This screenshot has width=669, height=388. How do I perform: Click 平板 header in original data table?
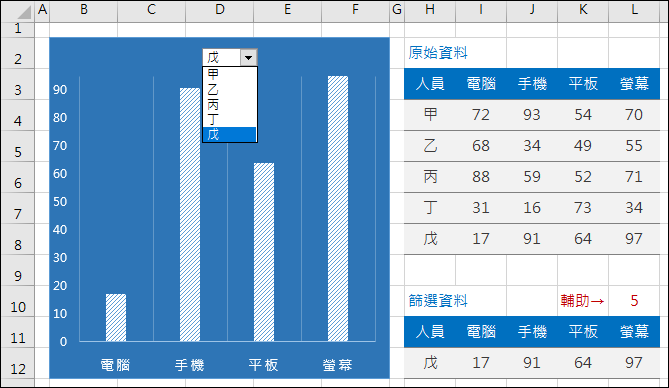click(x=583, y=84)
